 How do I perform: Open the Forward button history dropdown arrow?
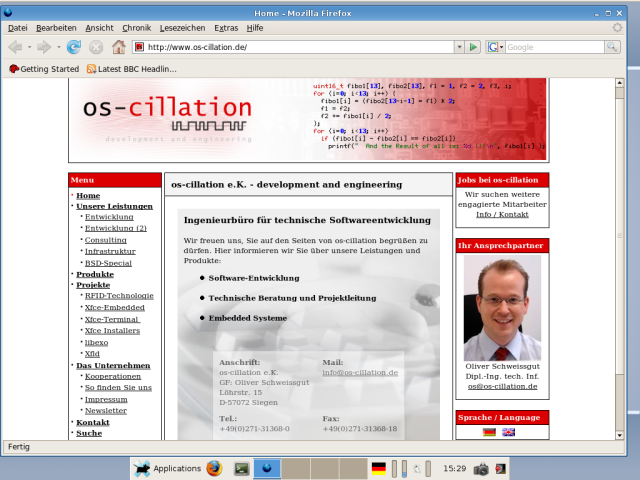[x=58, y=47]
